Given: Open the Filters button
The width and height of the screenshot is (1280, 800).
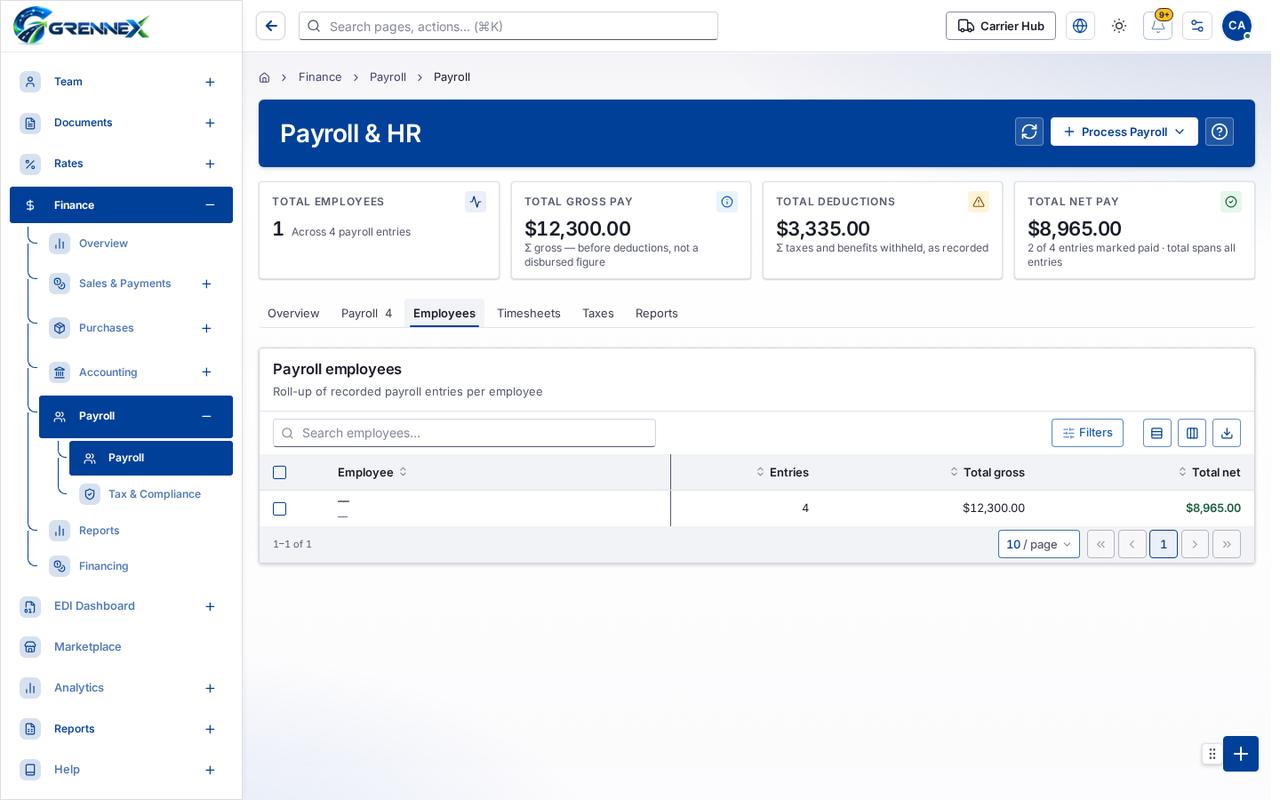Looking at the screenshot, I should (x=1087, y=433).
